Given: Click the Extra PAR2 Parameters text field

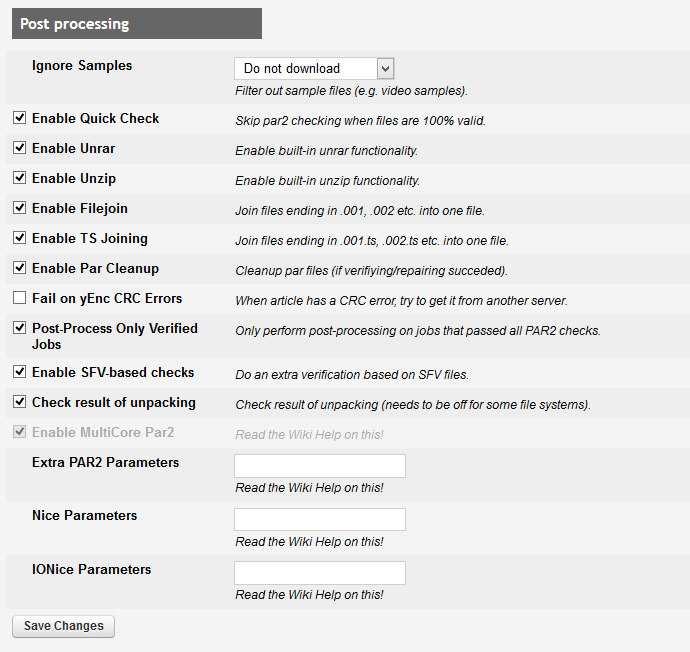Looking at the screenshot, I should click(319, 466).
